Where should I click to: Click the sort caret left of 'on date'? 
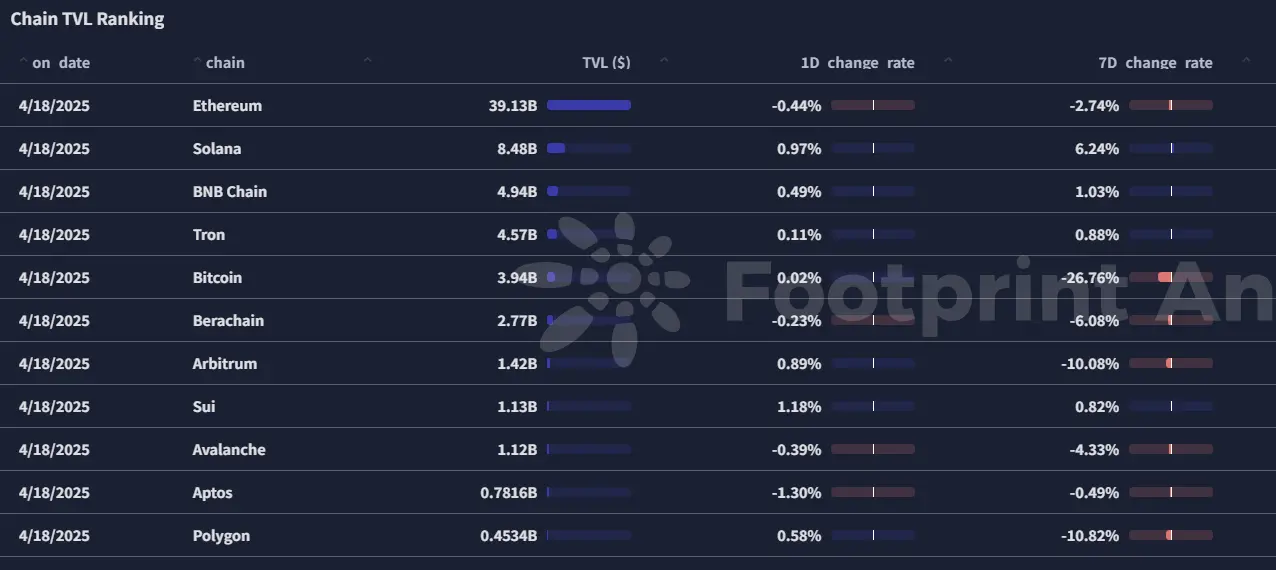click(23, 61)
